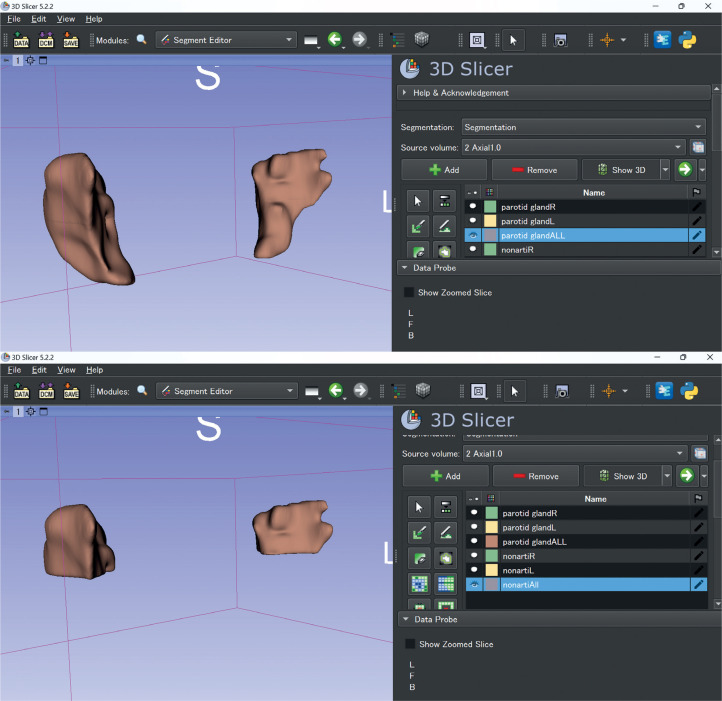Screen dimensions: 722x701
Task: Click the module search magnifier in upper window
Action: 141,40
